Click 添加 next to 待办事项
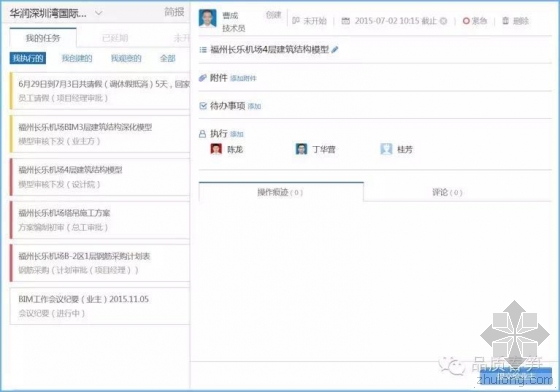The height and width of the screenshot is (392, 560). (254, 106)
